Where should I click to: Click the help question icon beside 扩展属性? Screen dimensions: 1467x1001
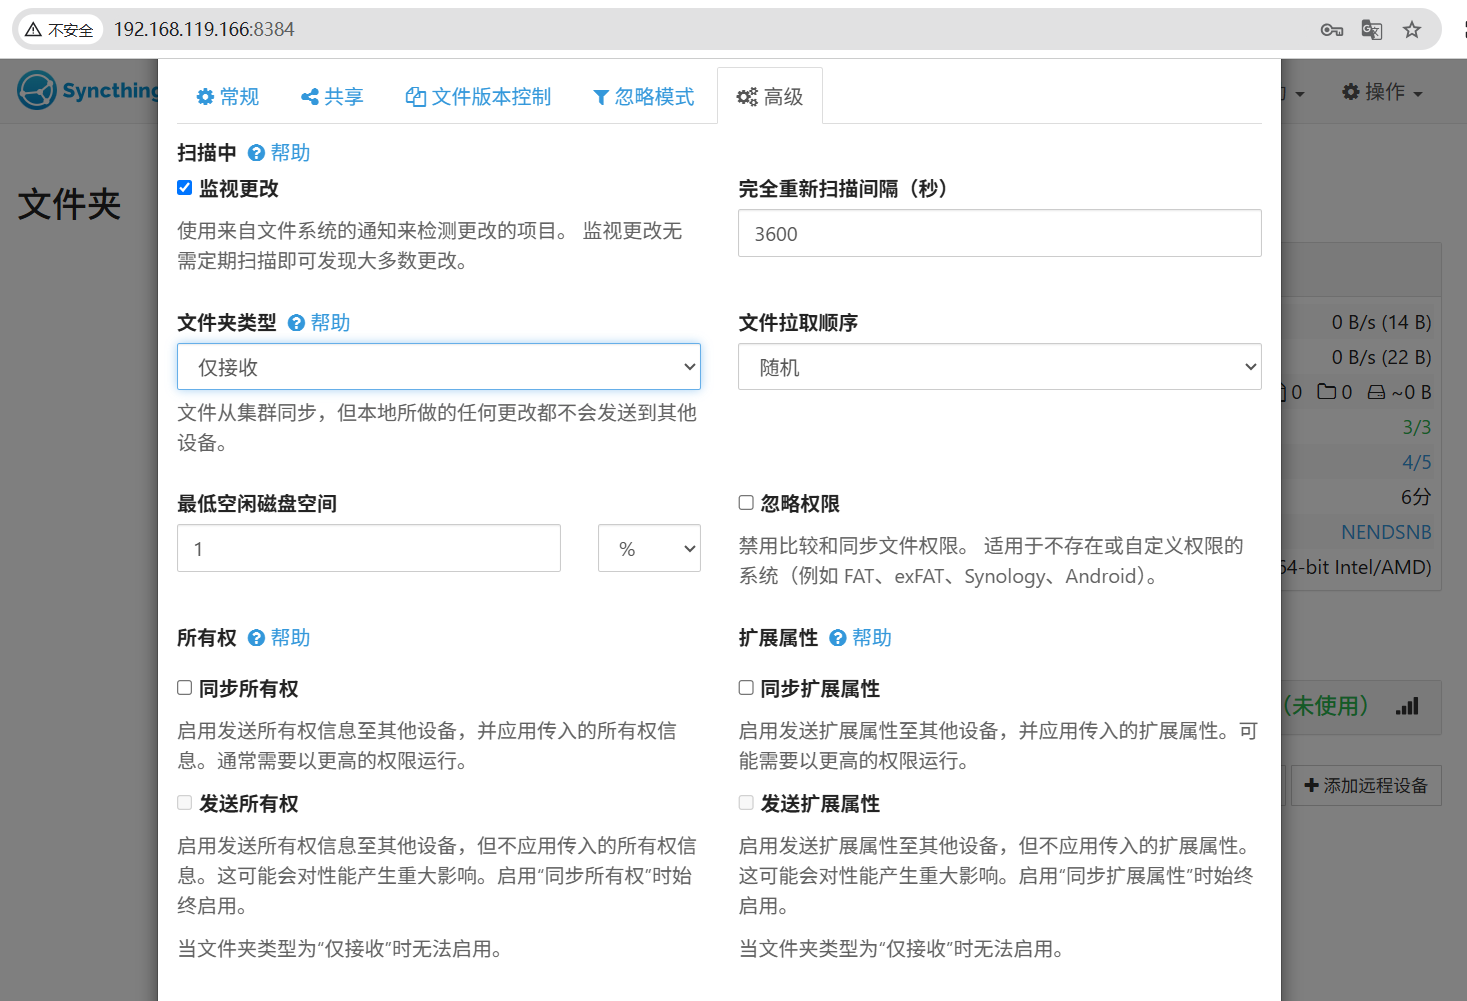(x=838, y=638)
